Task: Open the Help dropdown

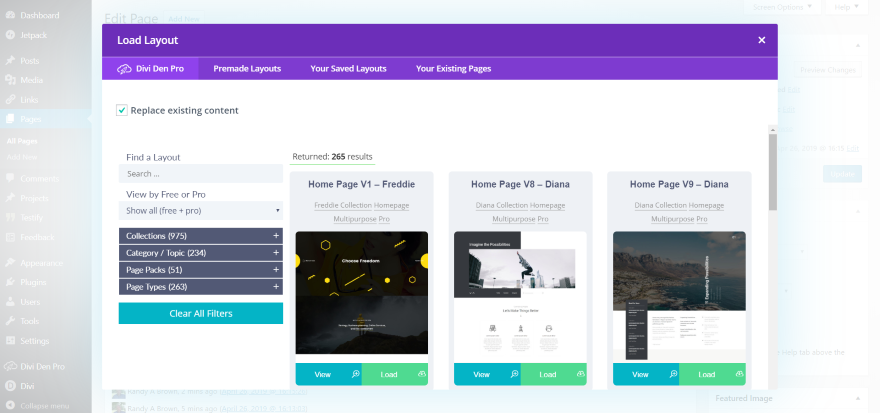Action: [846, 7]
